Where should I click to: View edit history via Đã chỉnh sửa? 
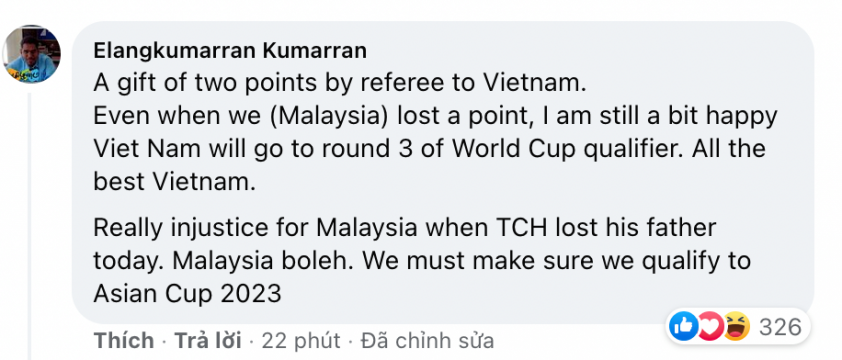[427, 340]
